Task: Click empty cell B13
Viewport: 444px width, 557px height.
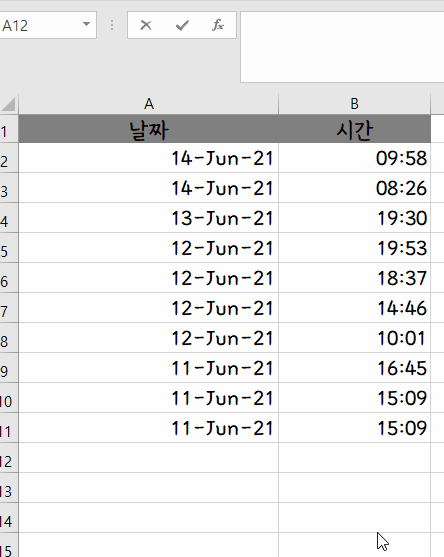Action: tap(354, 487)
